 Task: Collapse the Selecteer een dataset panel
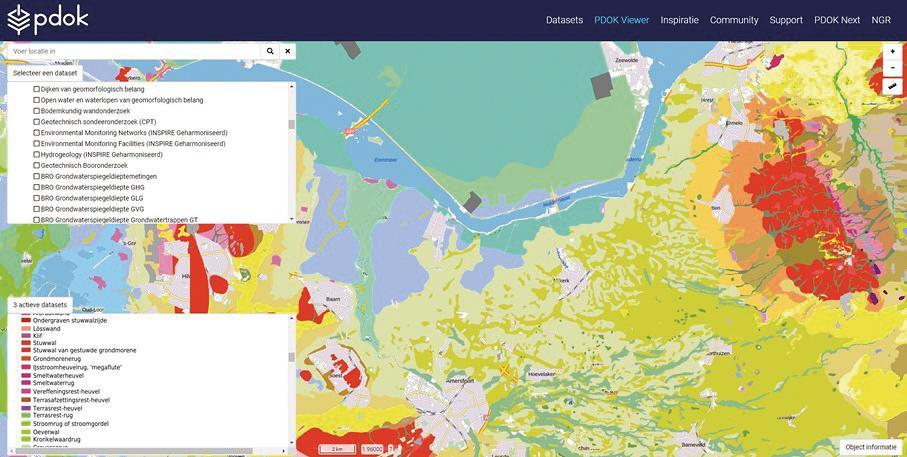pos(44,73)
